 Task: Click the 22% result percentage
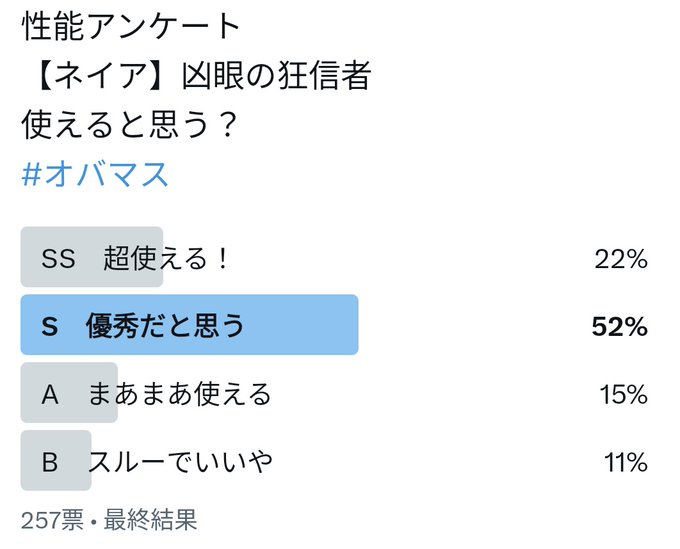(x=621, y=259)
